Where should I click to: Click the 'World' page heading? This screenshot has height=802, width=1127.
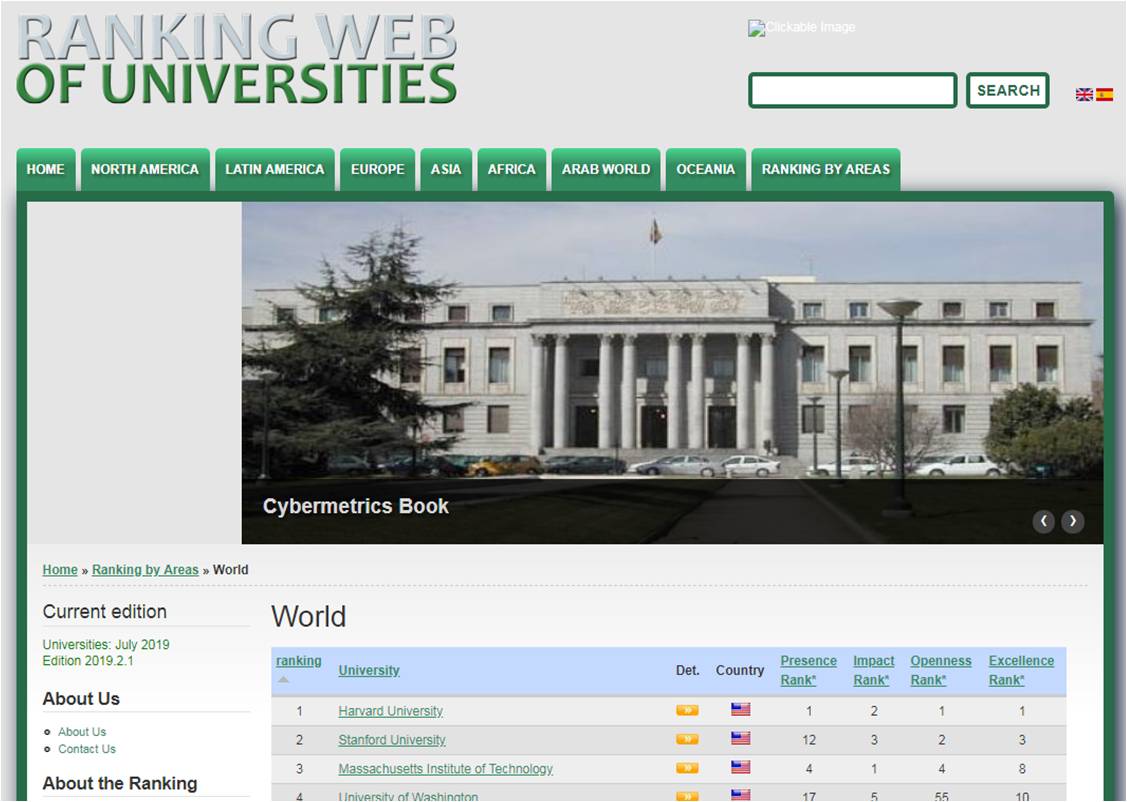click(308, 617)
